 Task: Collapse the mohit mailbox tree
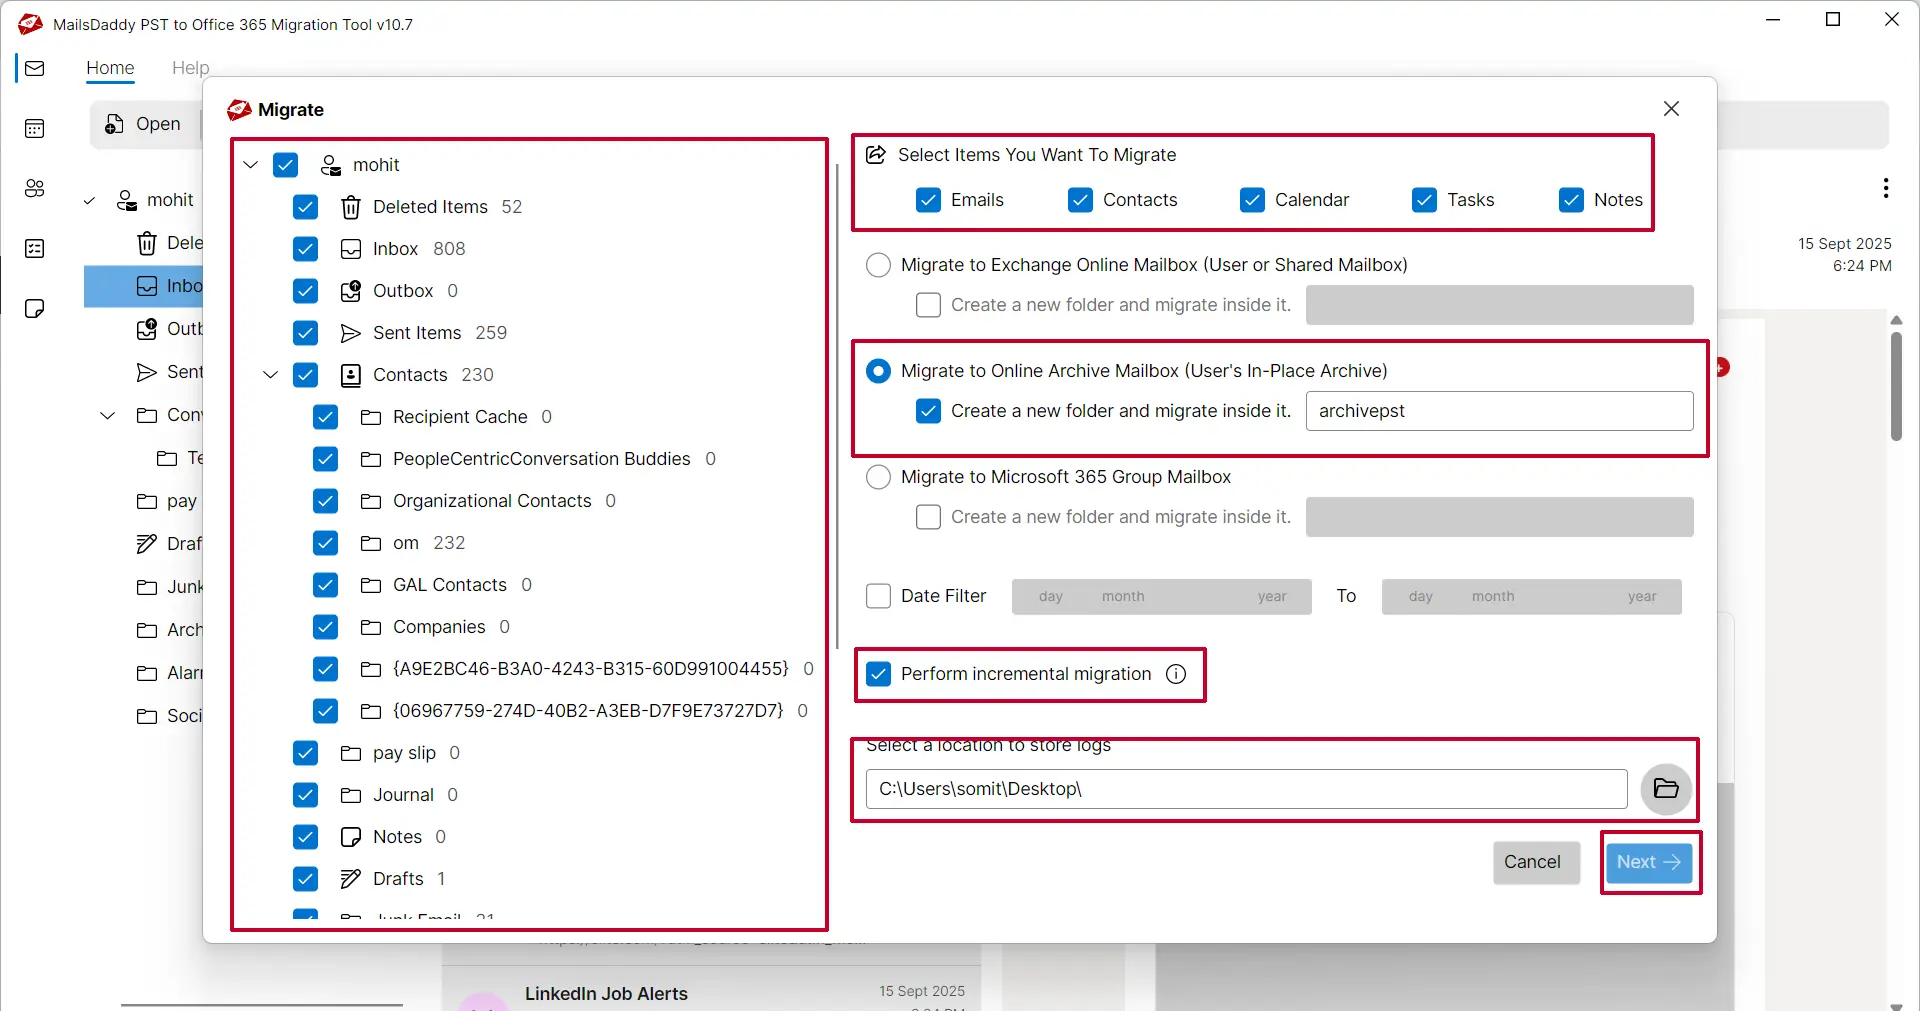click(249, 165)
